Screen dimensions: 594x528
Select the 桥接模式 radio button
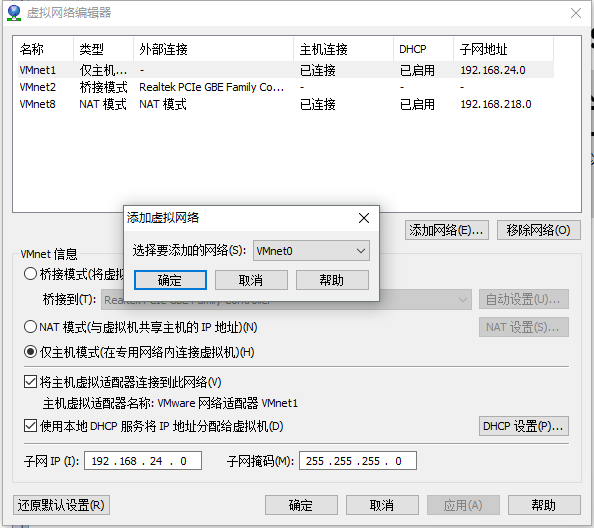click(30, 274)
